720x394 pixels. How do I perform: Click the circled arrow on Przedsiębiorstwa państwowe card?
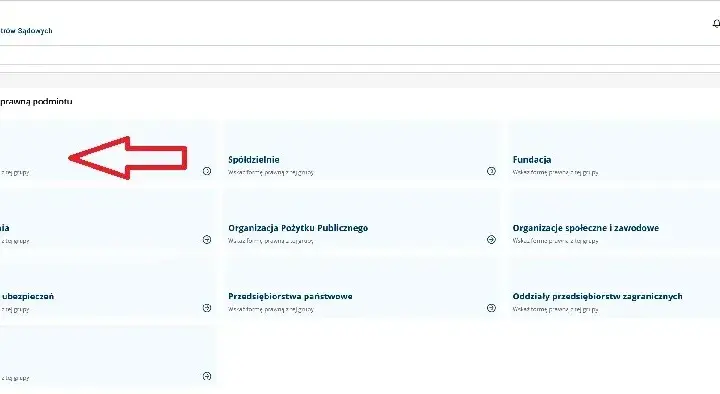pos(491,308)
